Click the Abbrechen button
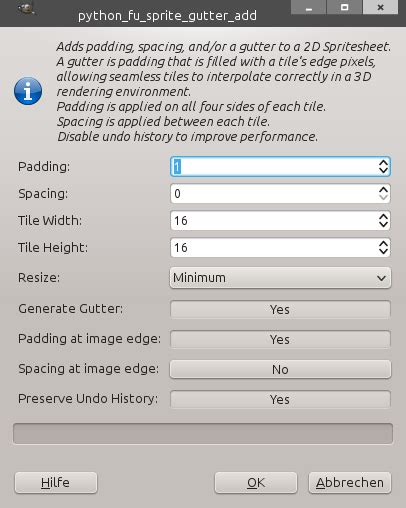 (350, 483)
